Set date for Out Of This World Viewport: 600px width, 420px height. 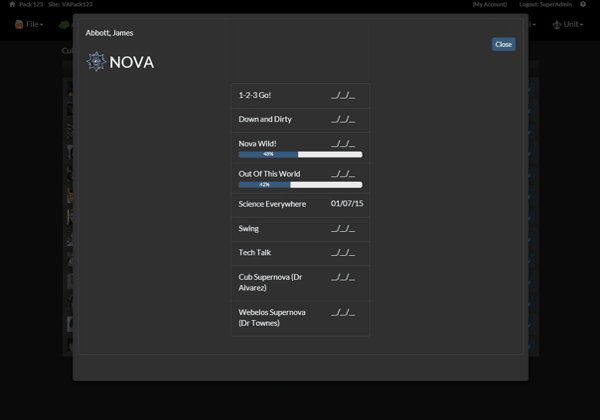[x=343, y=174]
